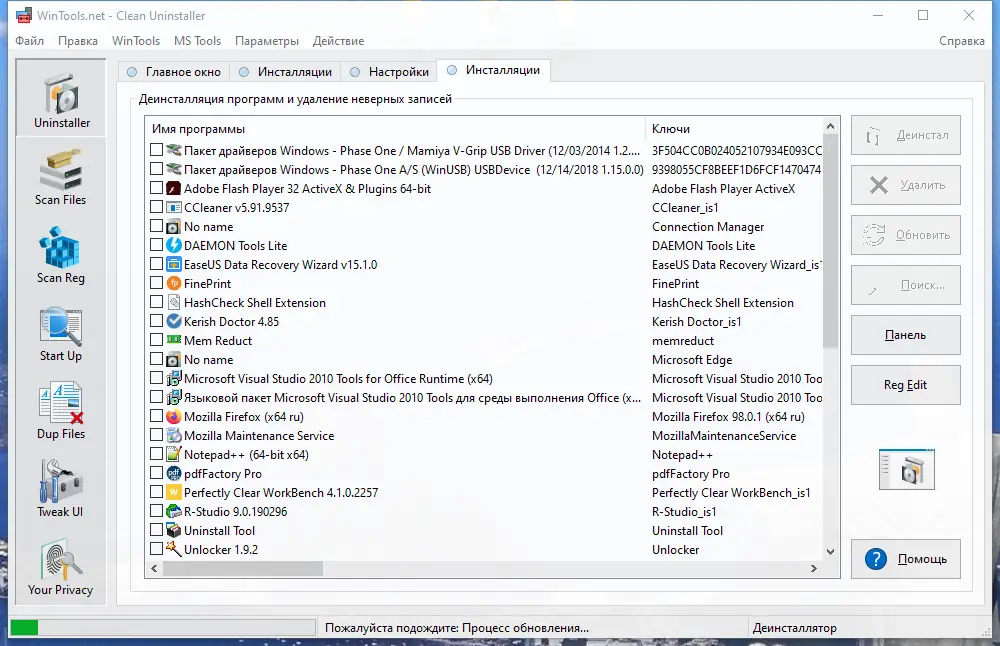
Task: Click the CCleaner row icon
Action: click(x=173, y=207)
